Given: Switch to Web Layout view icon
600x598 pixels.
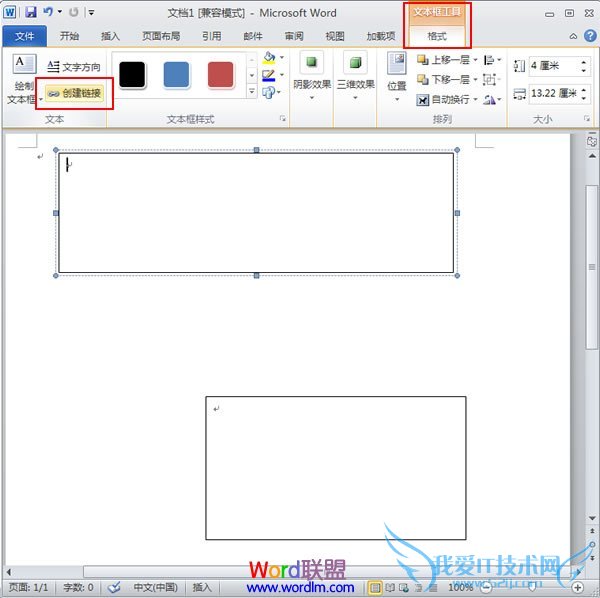Looking at the screenshot, I should (404, 587).
